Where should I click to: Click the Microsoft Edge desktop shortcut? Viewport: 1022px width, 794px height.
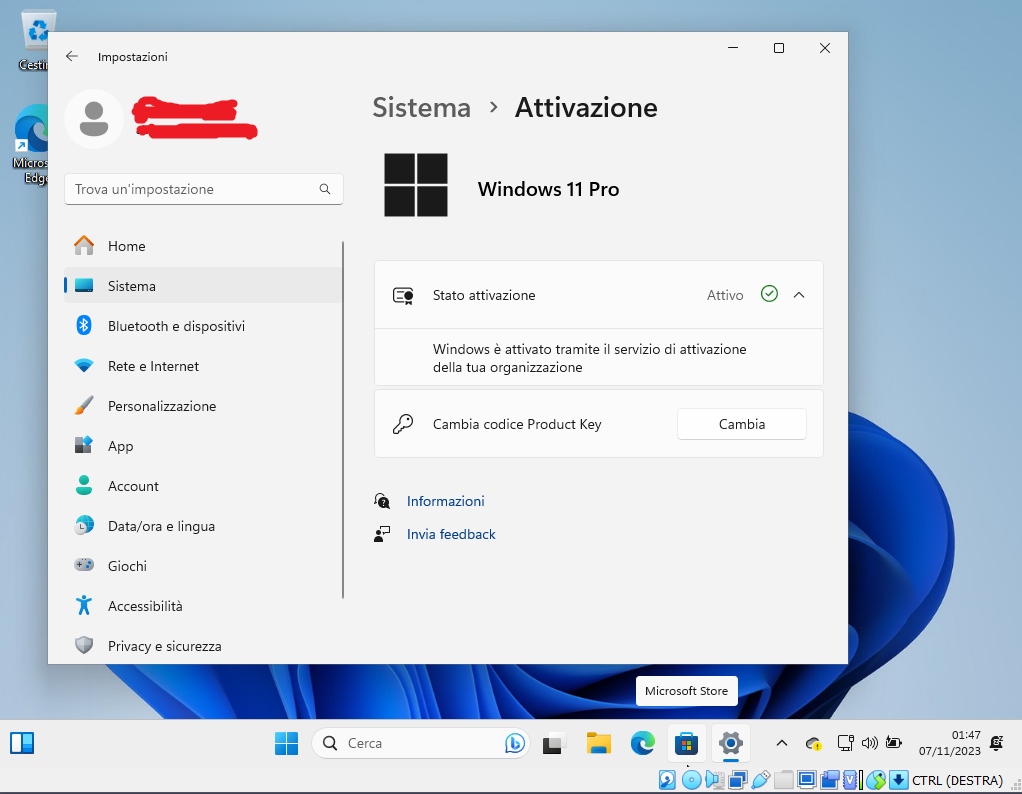click(31, 145)
